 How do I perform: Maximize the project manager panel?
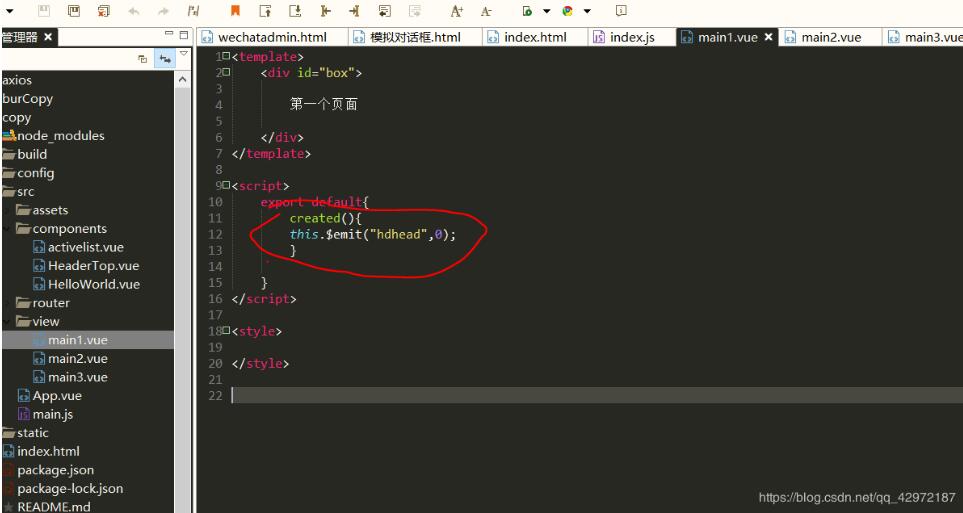coord(184,35)
